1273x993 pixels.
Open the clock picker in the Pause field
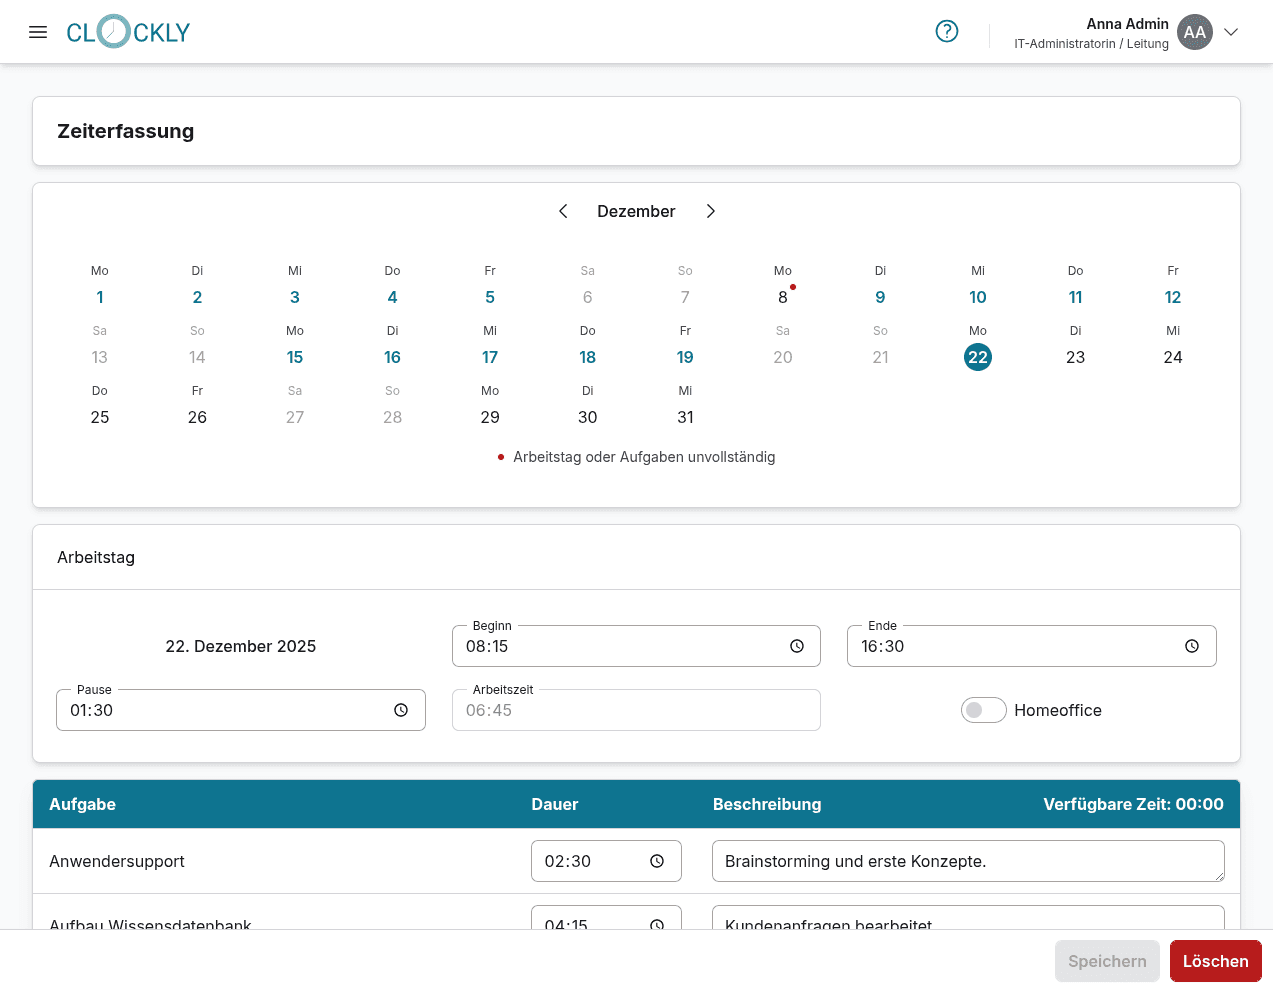pos(401,710)
